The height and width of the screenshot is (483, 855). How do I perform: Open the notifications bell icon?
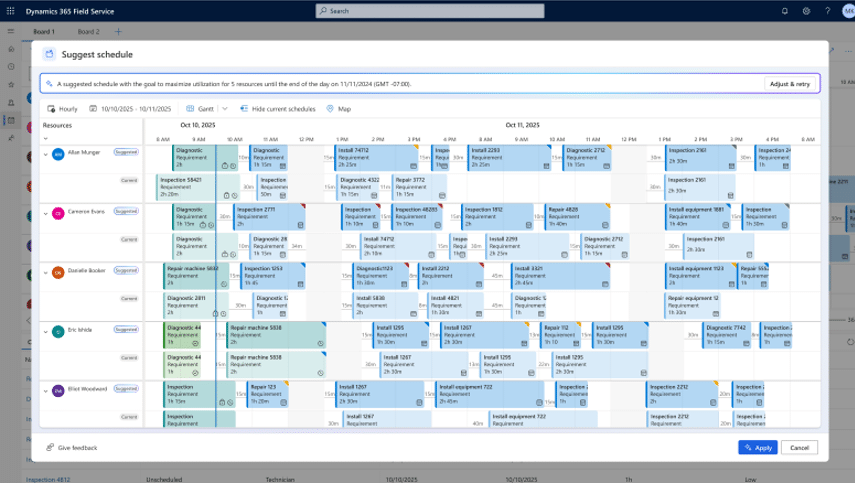point(785,11)
